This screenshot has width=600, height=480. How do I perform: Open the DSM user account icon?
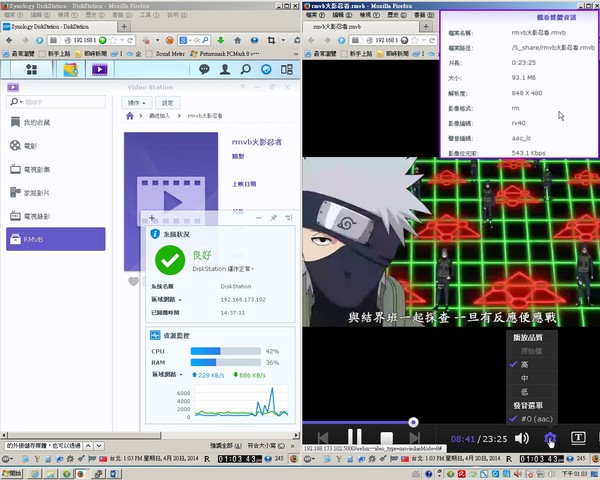click(x=223, y=70)
